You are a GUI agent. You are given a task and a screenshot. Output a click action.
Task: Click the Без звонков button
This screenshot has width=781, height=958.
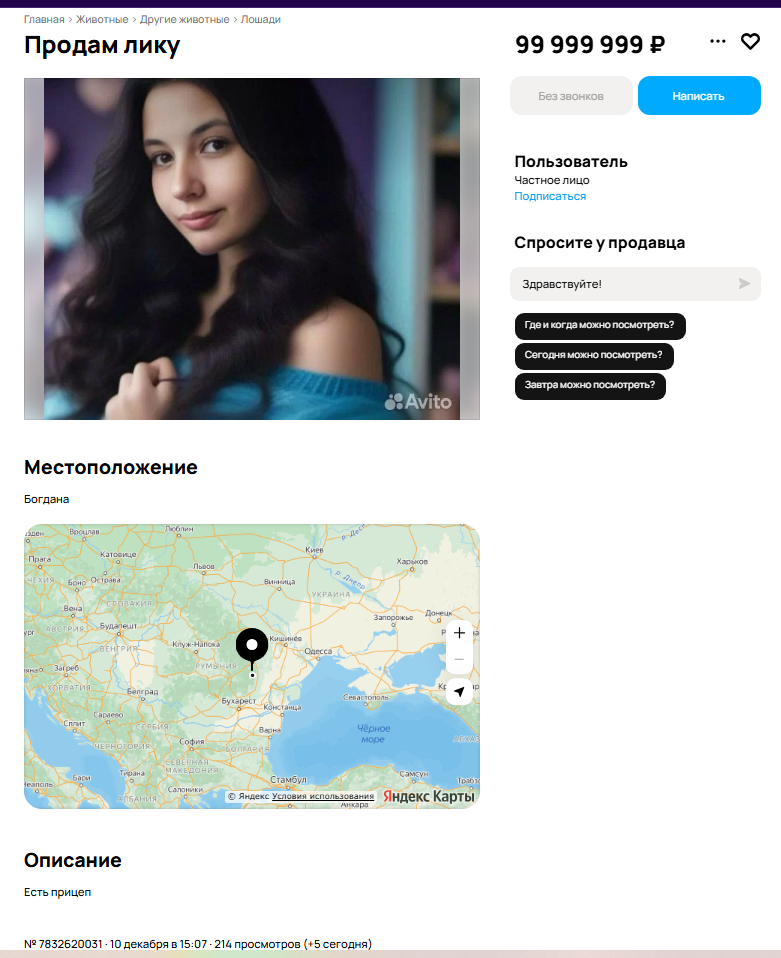(571, 95)
